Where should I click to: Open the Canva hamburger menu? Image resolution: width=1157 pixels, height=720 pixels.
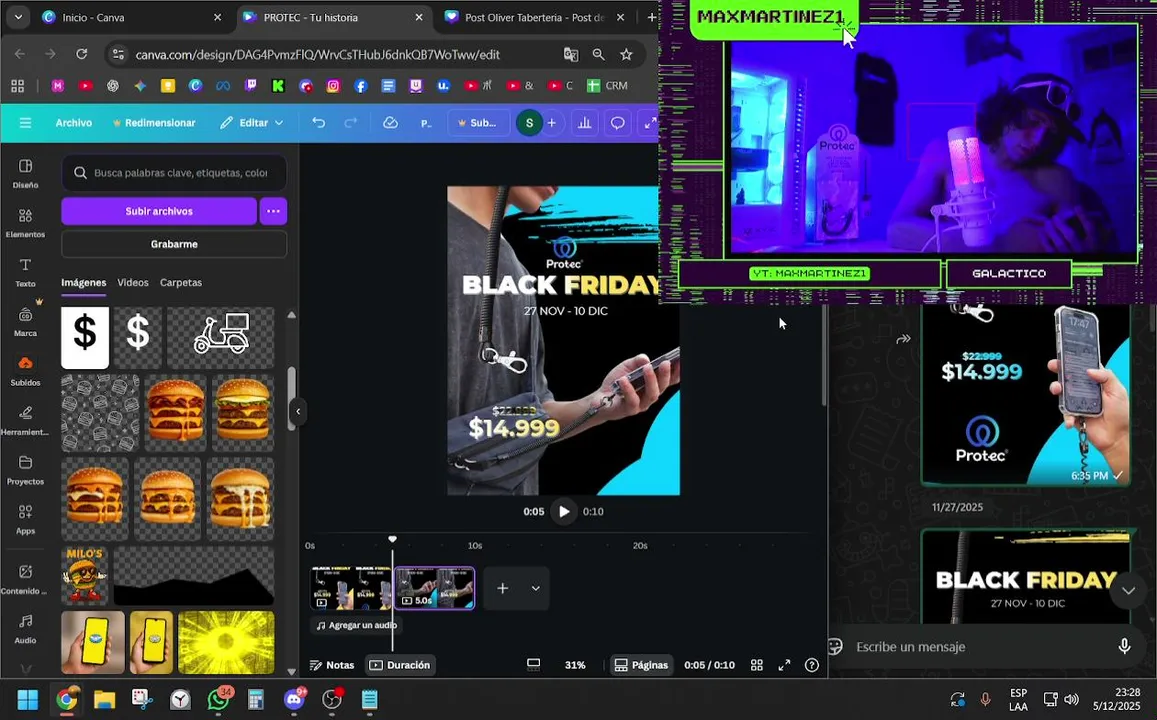[x=25, y=122]
